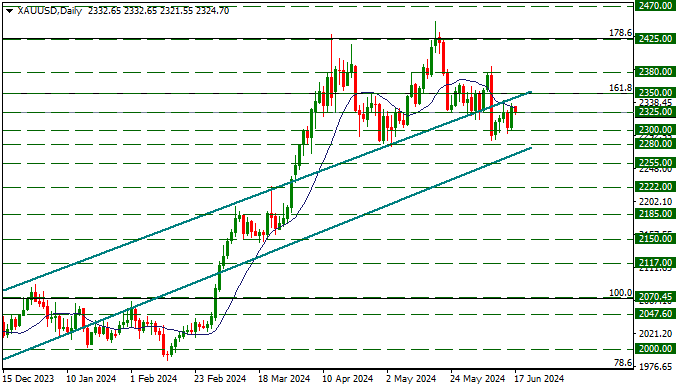
Task: Click the 178.6 Fibonacci level text
Action: click(620, 33)
